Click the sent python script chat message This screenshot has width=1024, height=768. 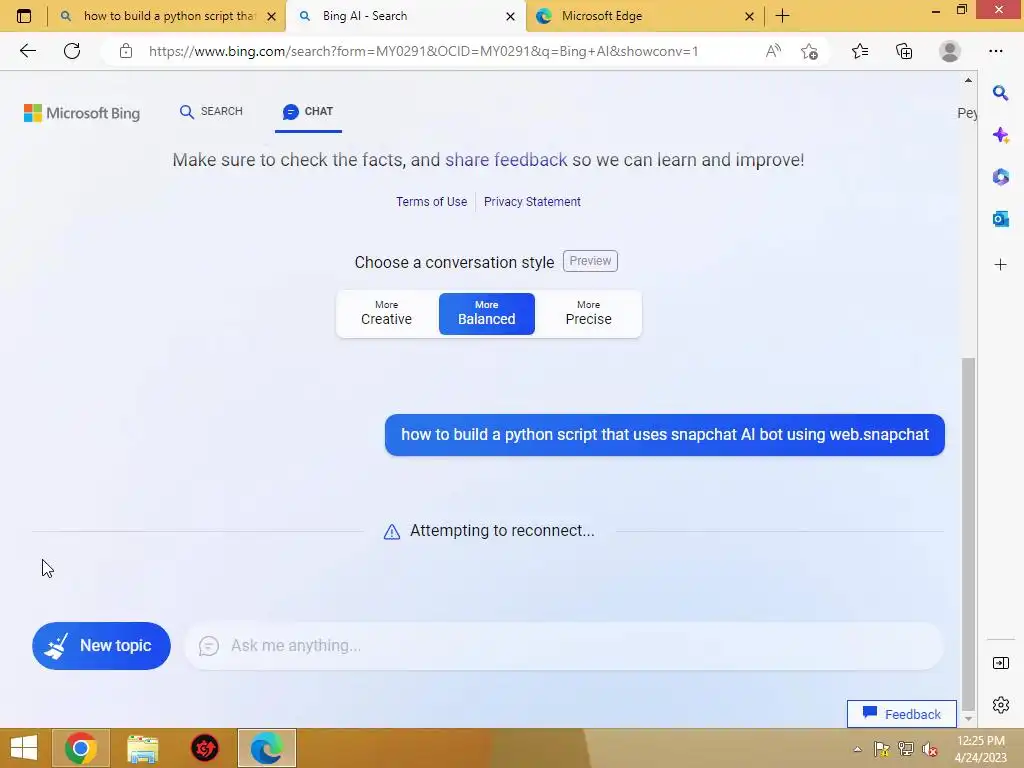[665, 435]
